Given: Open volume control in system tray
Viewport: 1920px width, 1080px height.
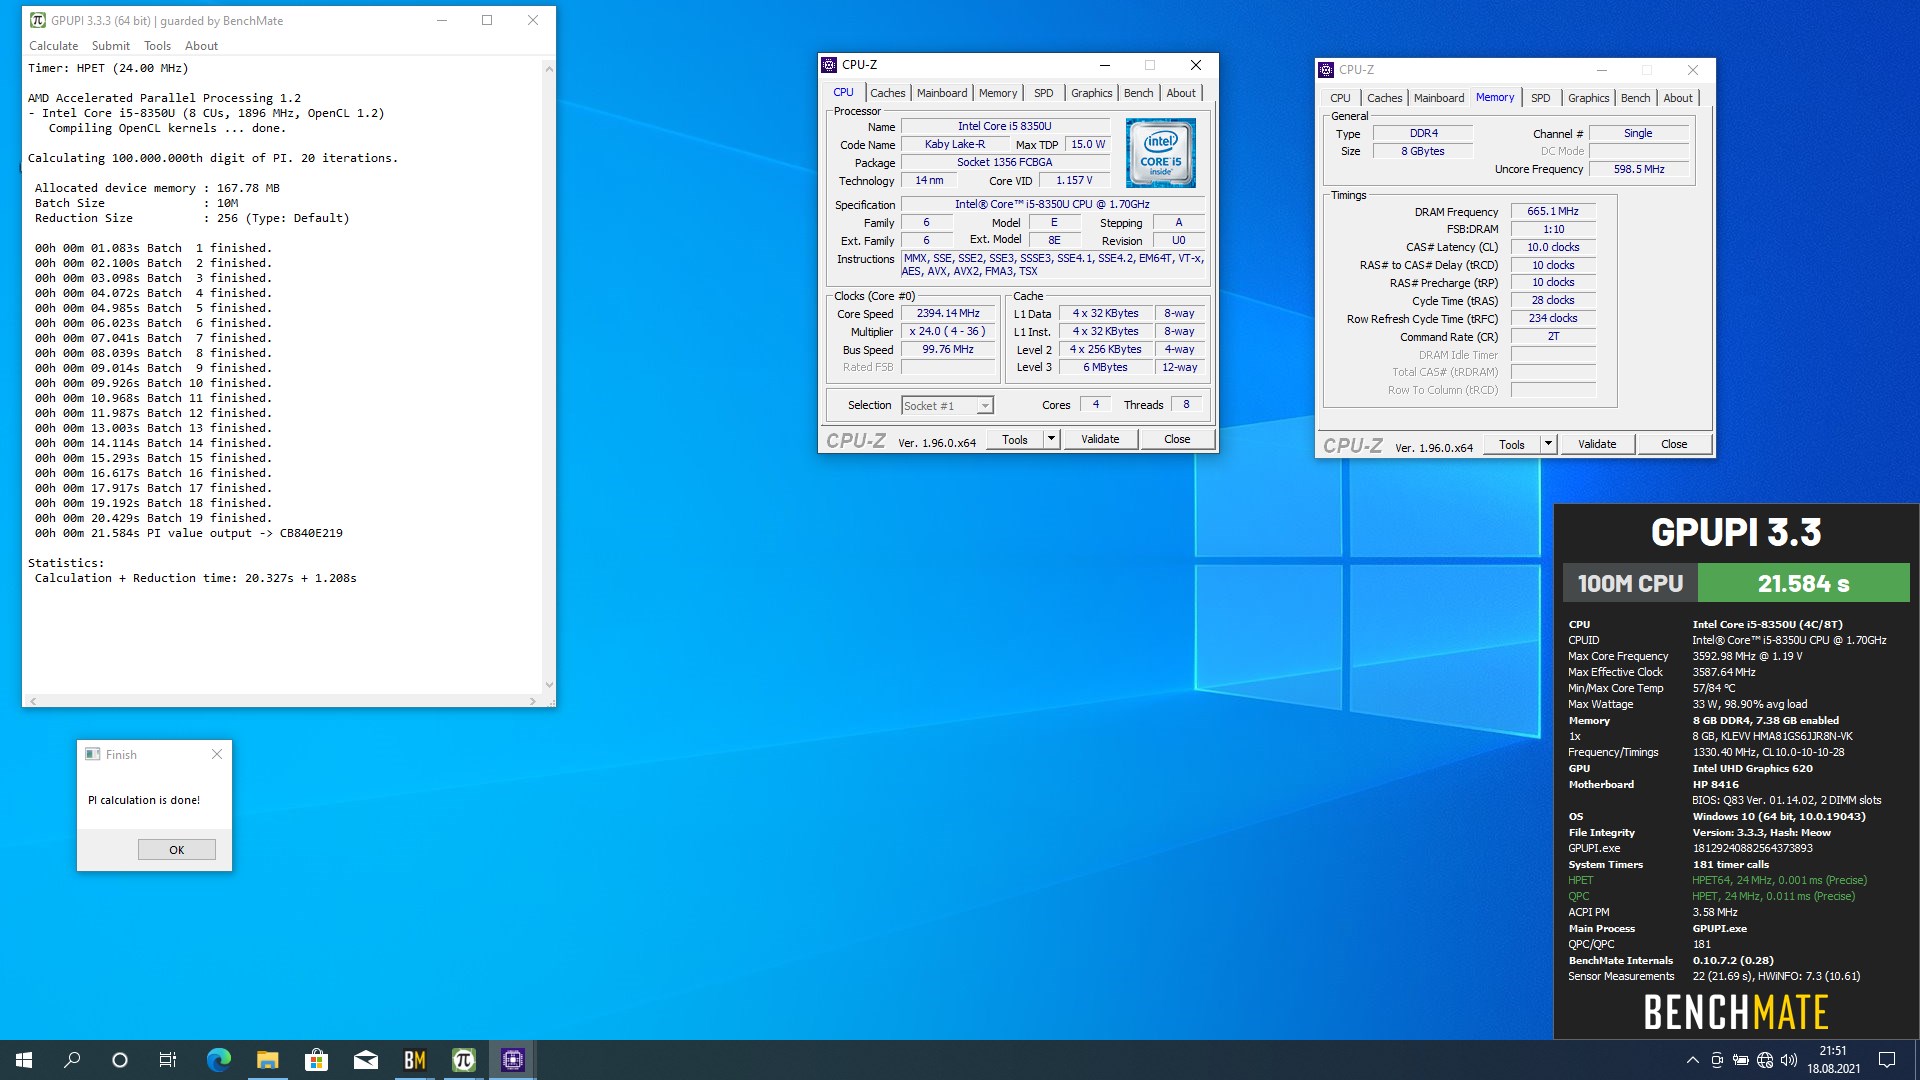Looking at the screenshot, I should tap(1789, 1060).
